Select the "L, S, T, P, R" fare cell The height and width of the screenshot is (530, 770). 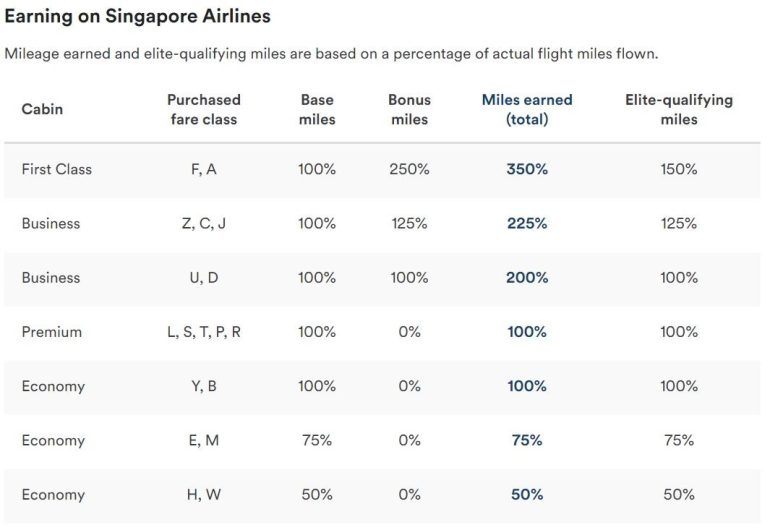pyautogui.click(x=204, y=331)
